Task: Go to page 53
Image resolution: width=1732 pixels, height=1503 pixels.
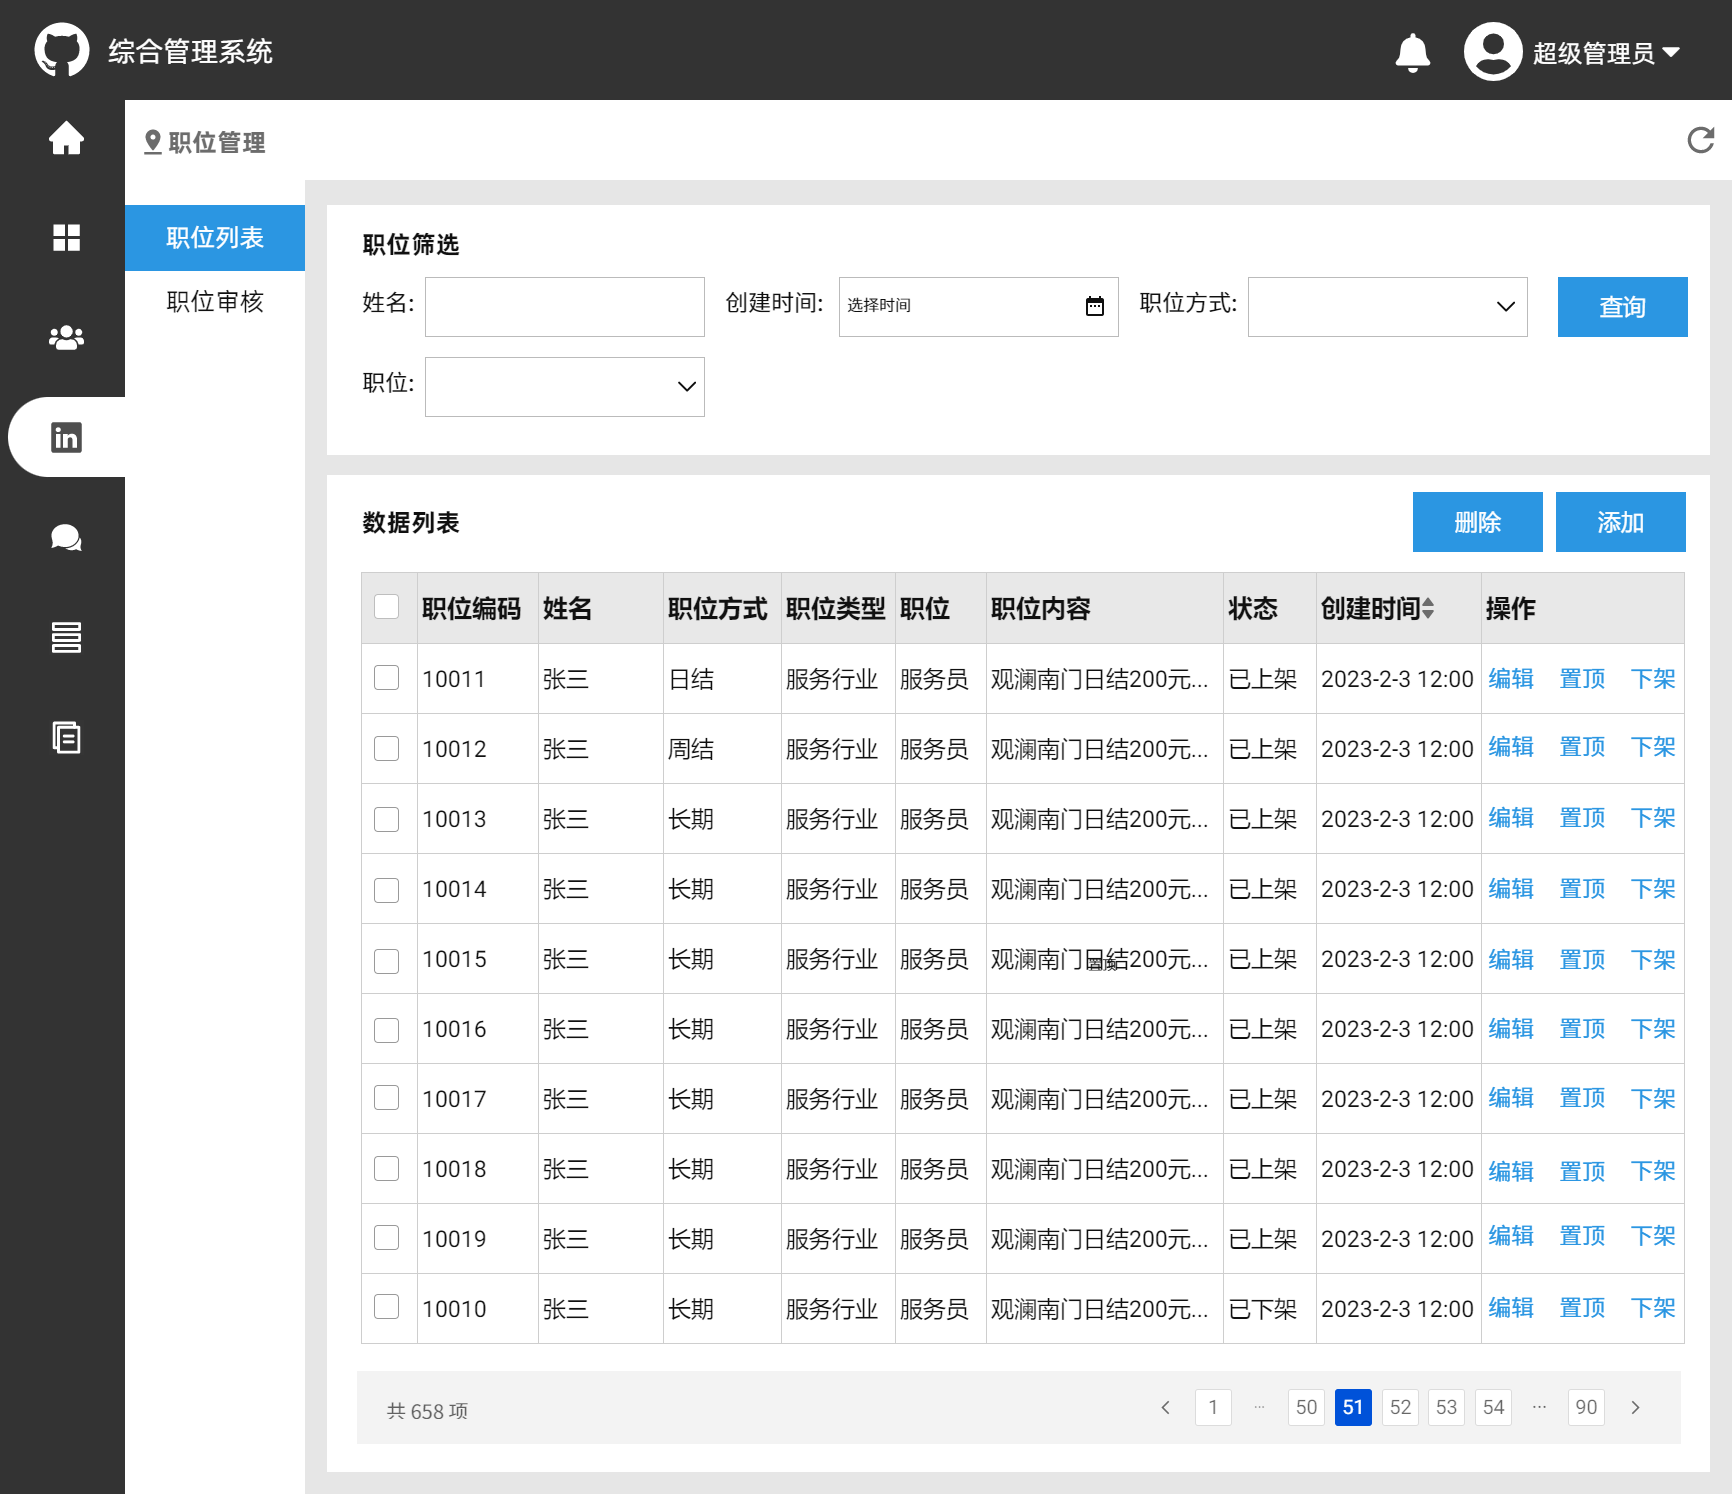Action: [1446, 1407]
